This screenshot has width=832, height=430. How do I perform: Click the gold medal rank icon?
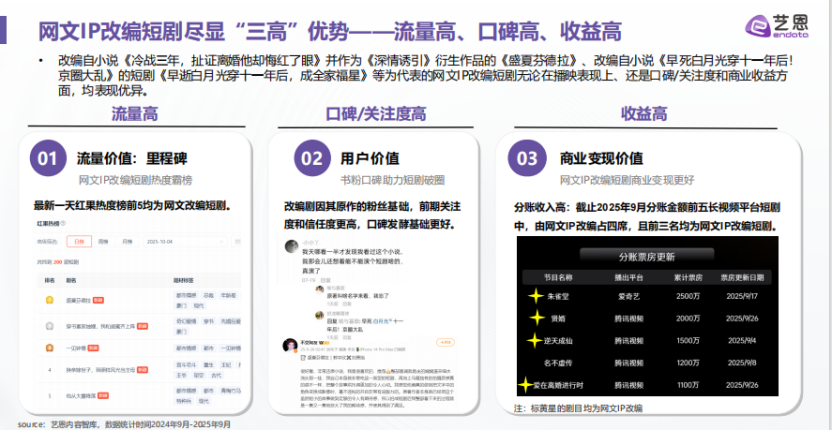(x=49, y=300)
